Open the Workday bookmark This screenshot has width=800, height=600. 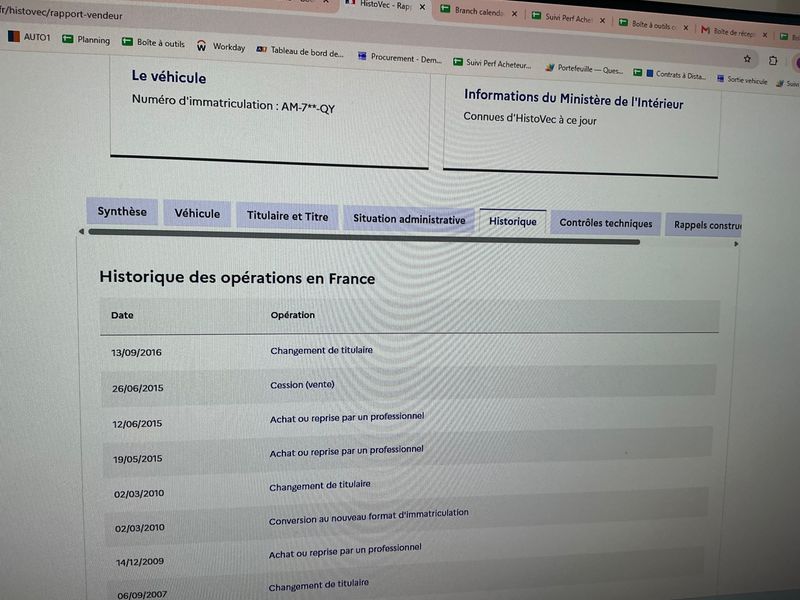point(221,46)
